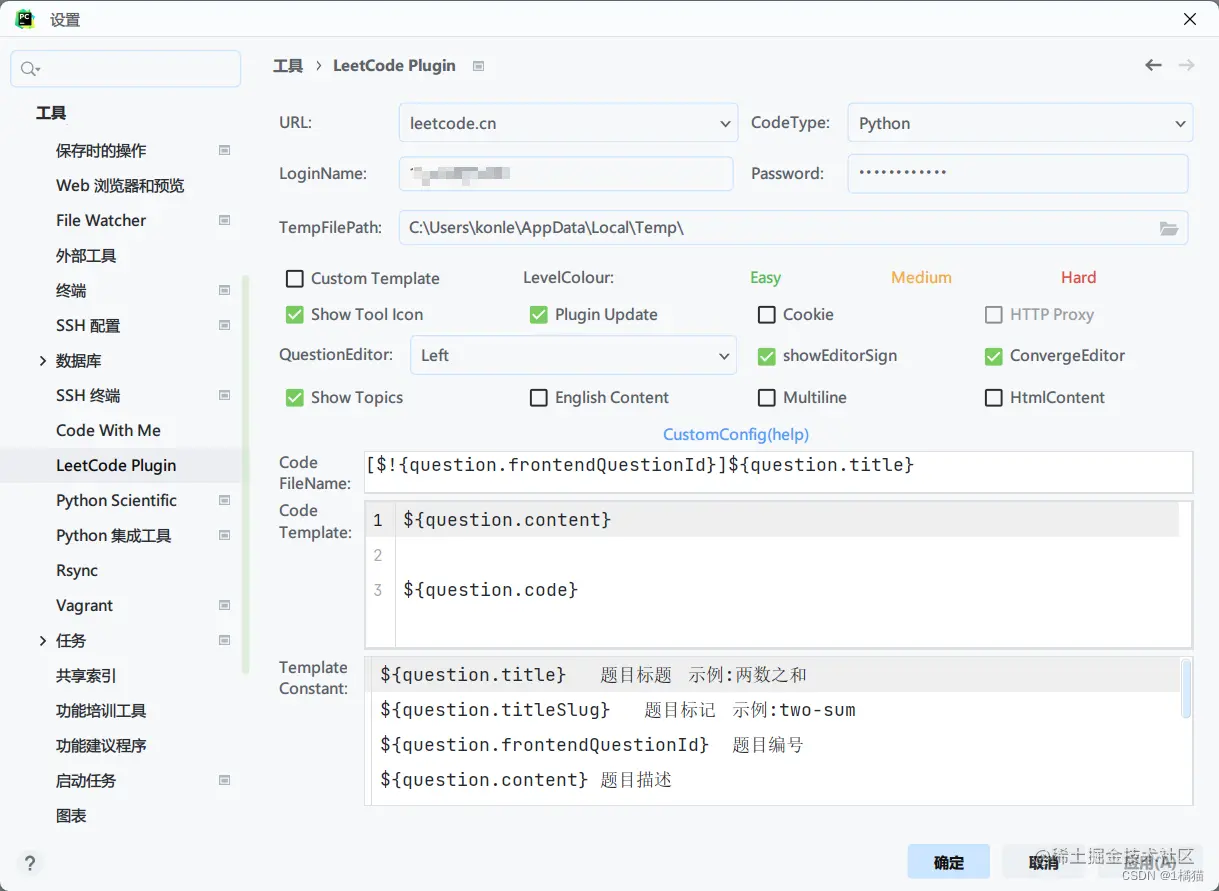
Task: Select the ${question.titleSlug} constant row
Action: point(774,710)
